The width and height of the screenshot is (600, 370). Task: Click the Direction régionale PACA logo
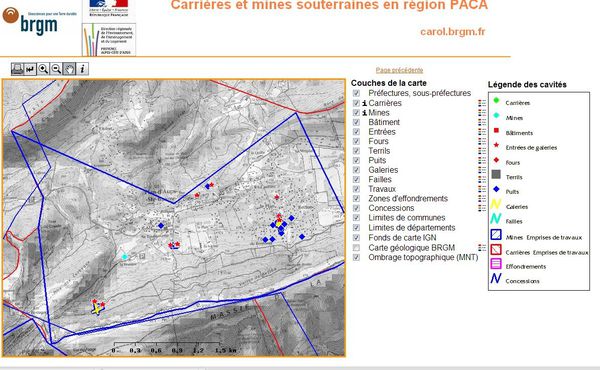click(x=109, y=39)
